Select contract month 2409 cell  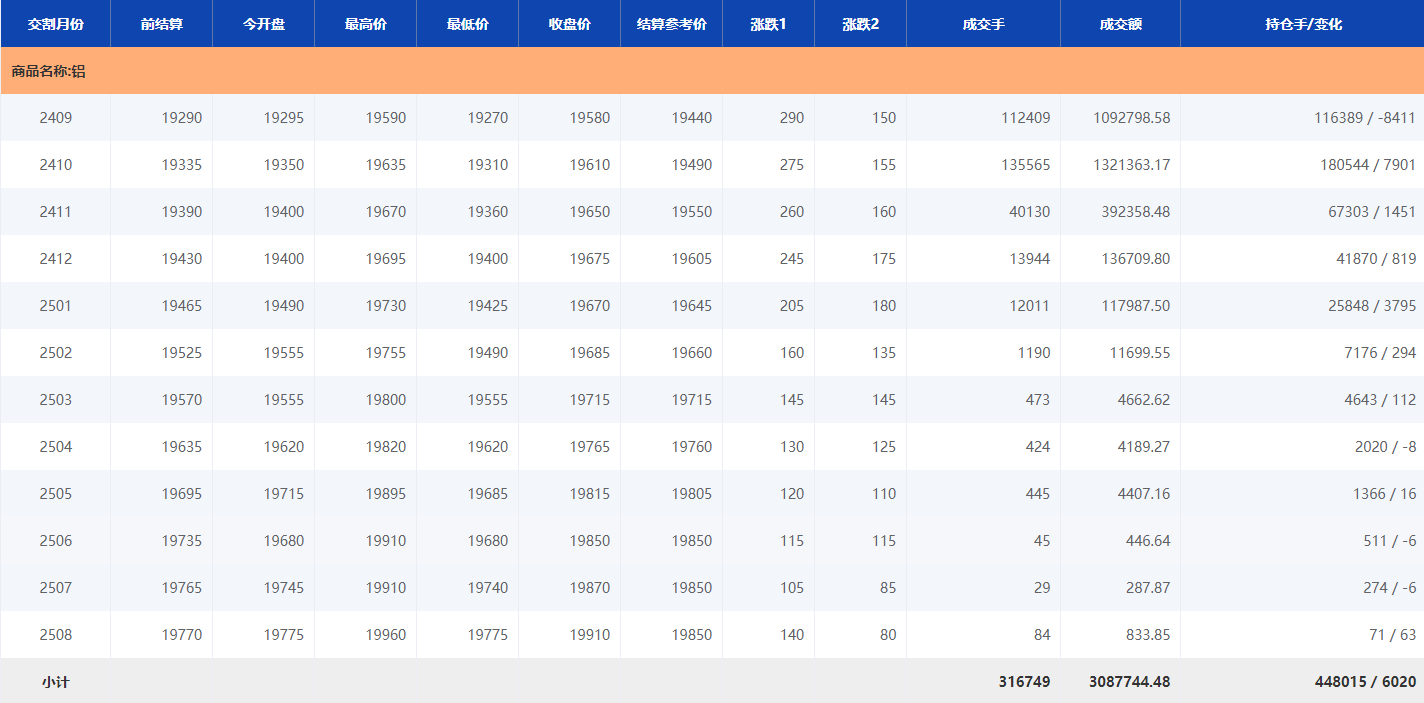(x=56, y=118)
